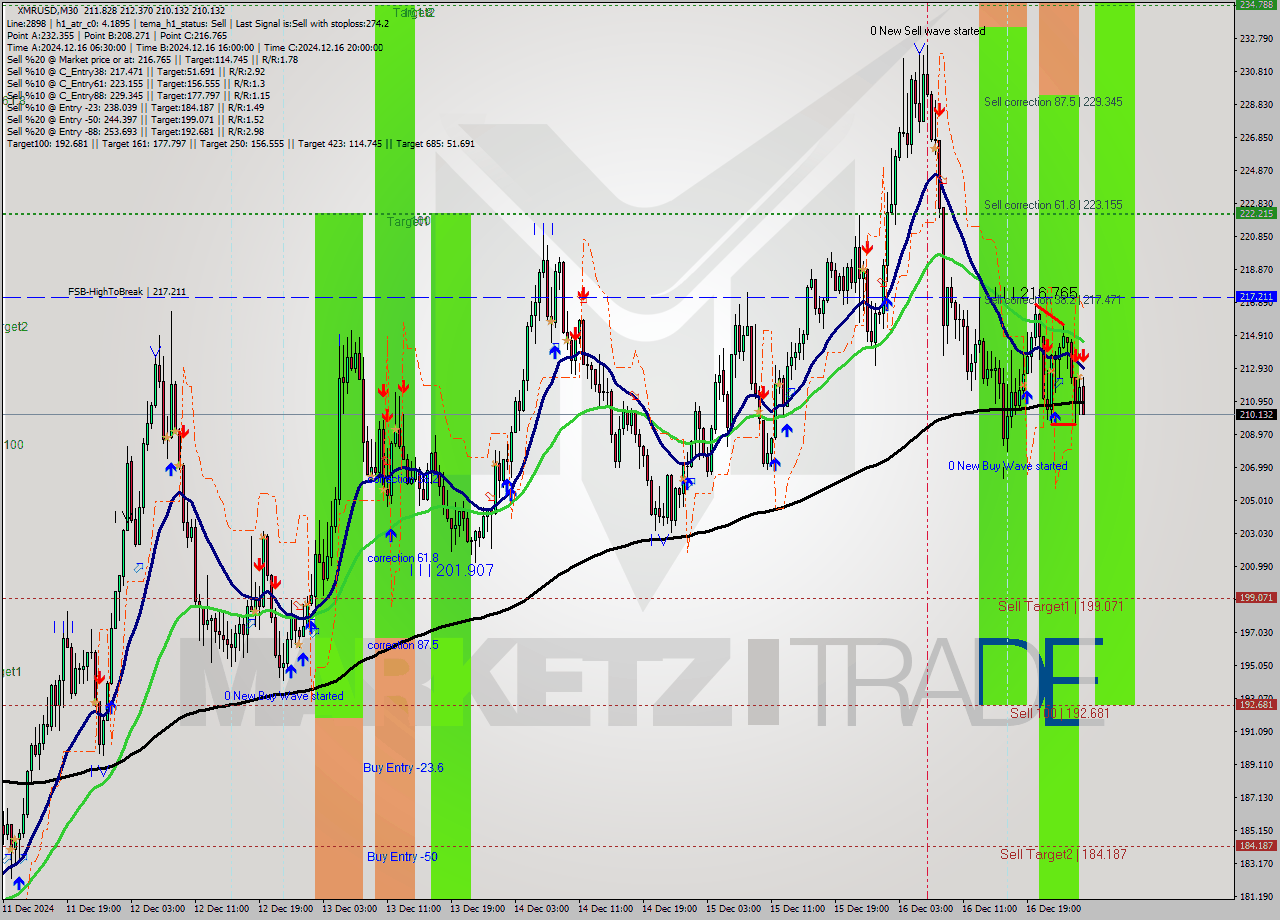Click 189.110 on the price axis
Viewport: 1280px width, 920px height.
pos(1256,764)
